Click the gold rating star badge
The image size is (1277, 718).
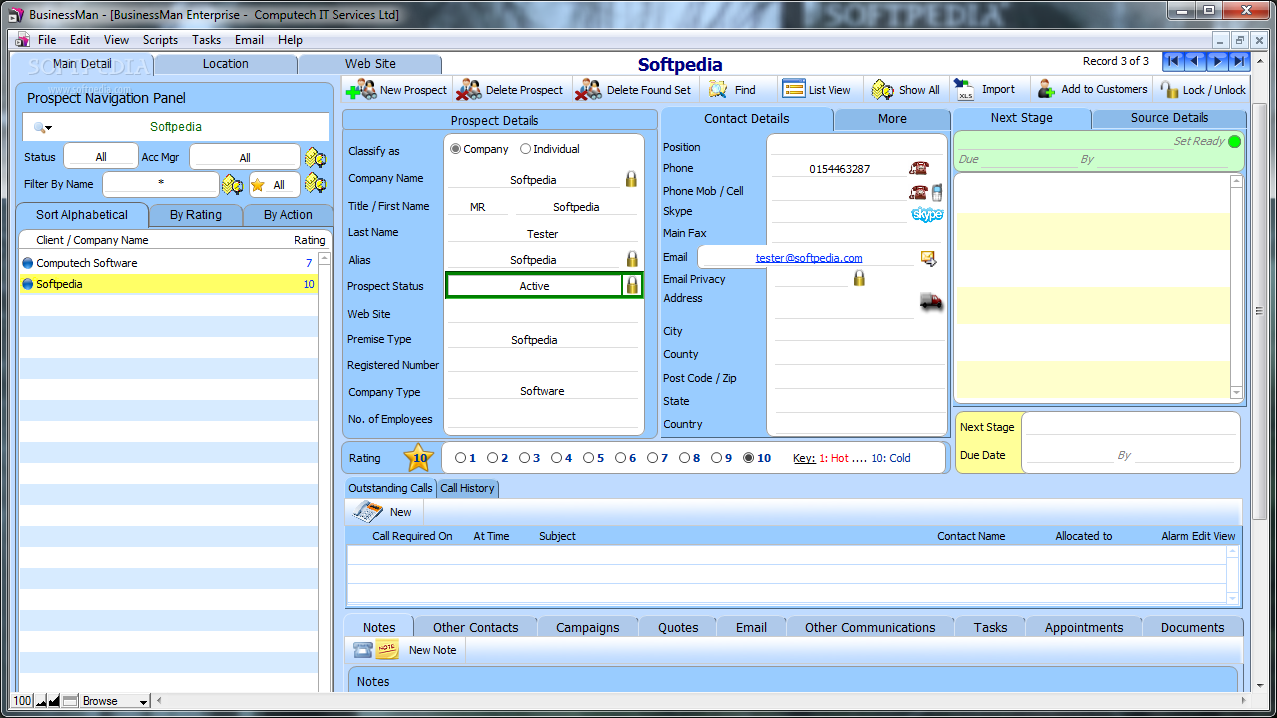[x=420, y=458]
